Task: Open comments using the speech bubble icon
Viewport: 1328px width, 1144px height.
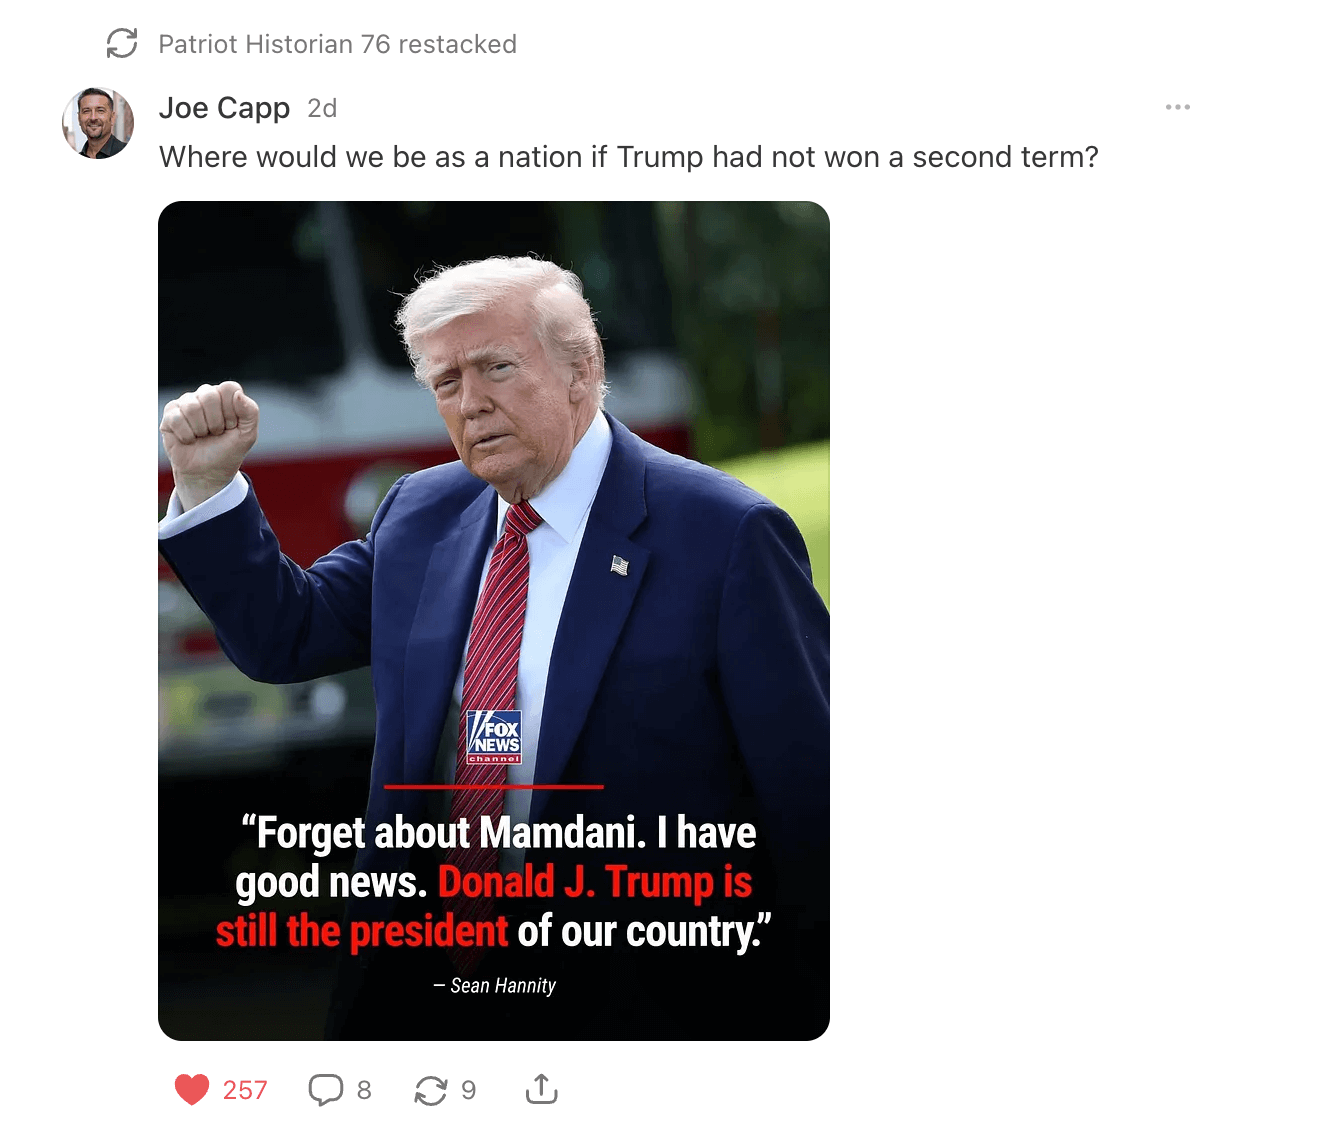Action: (x=325, y=1089)
